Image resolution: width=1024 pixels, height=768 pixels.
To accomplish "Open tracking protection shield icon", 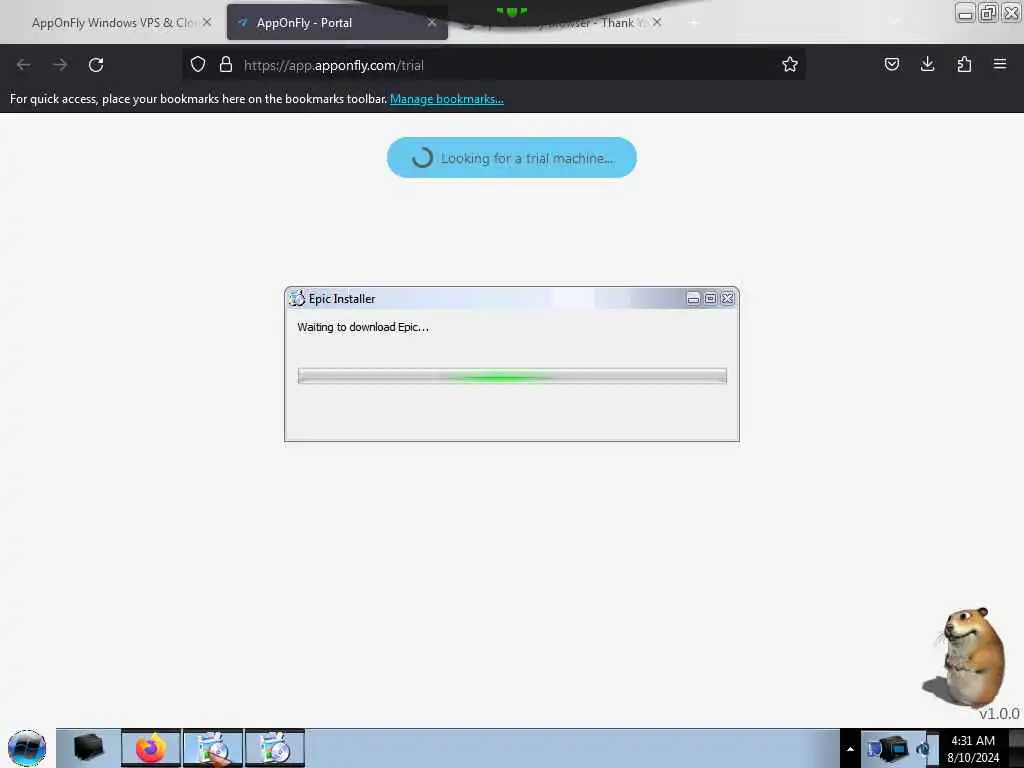I will click(x=198, y=65).
